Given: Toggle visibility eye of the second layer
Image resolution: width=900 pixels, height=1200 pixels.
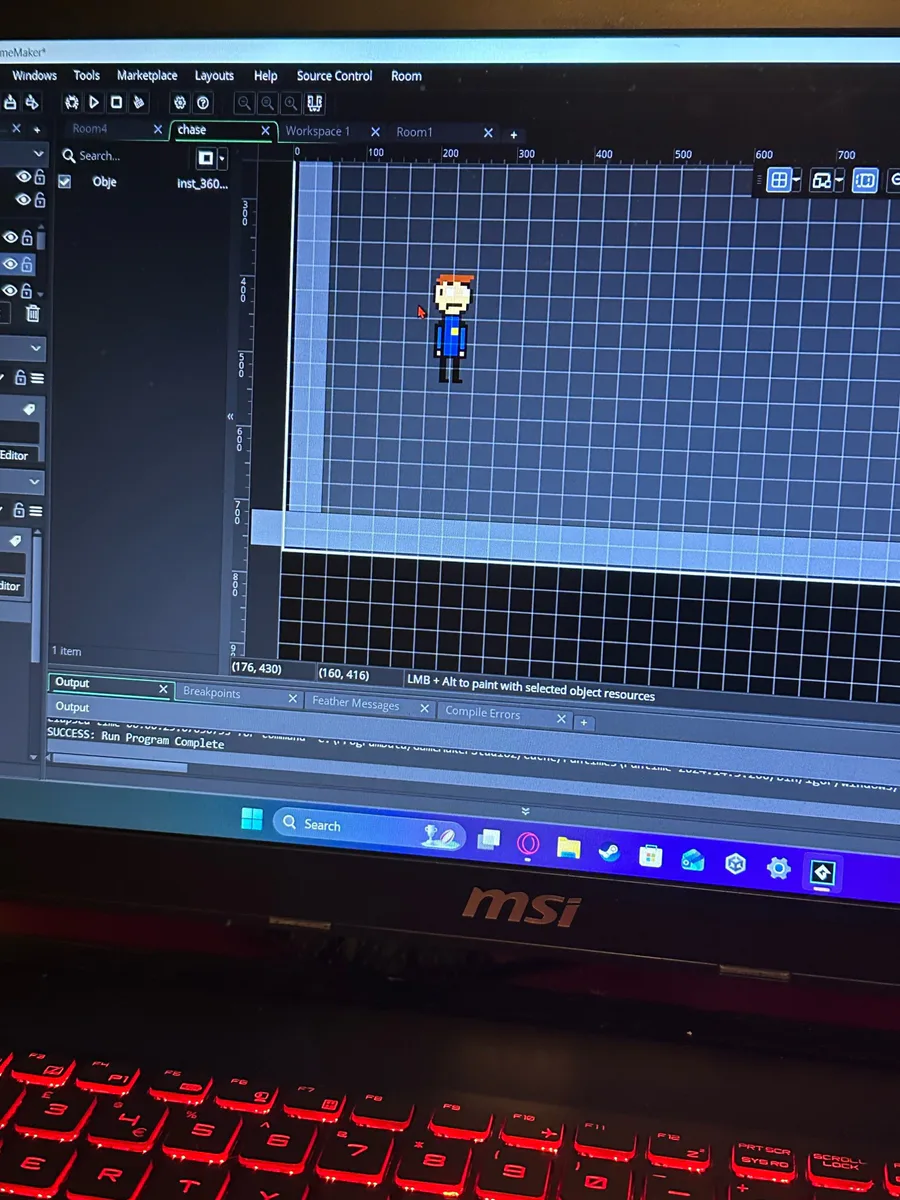Looking at the screenshot, I should point(23,200).
